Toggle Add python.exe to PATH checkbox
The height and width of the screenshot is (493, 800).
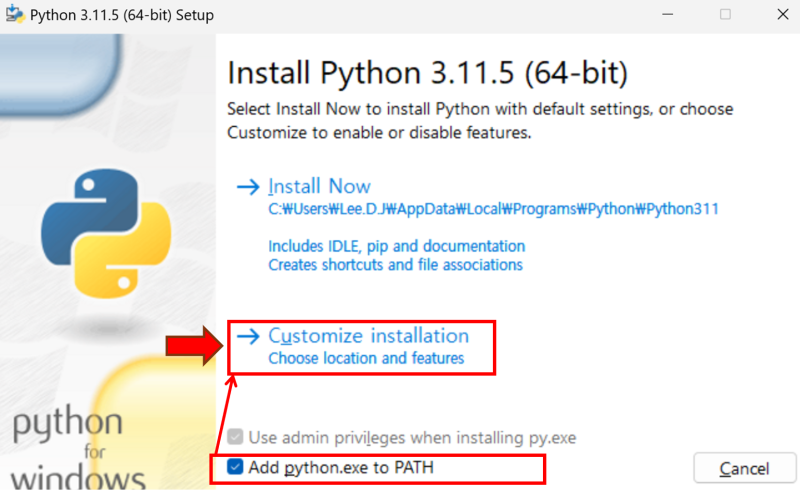point(235,466)
